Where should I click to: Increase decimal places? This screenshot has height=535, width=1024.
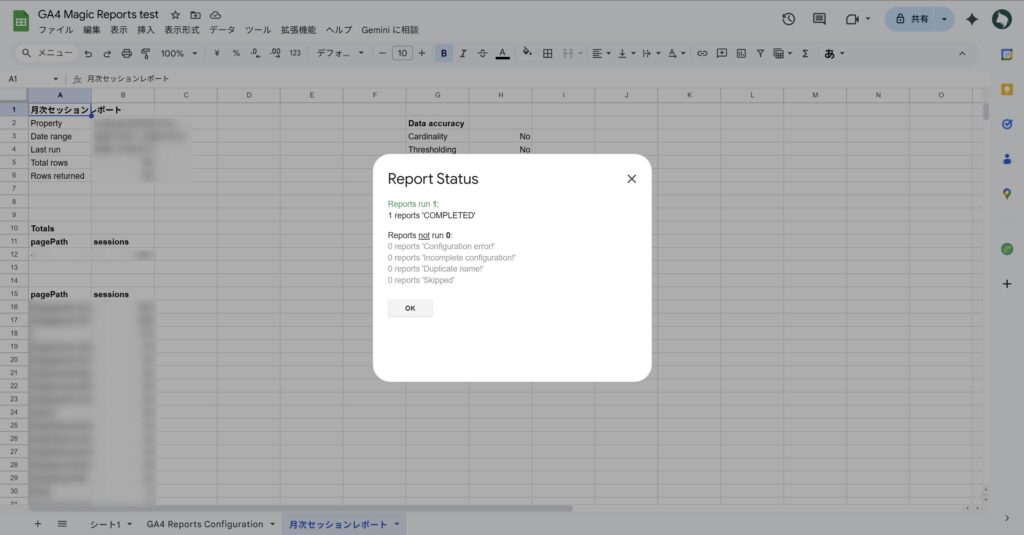[275, 54]
